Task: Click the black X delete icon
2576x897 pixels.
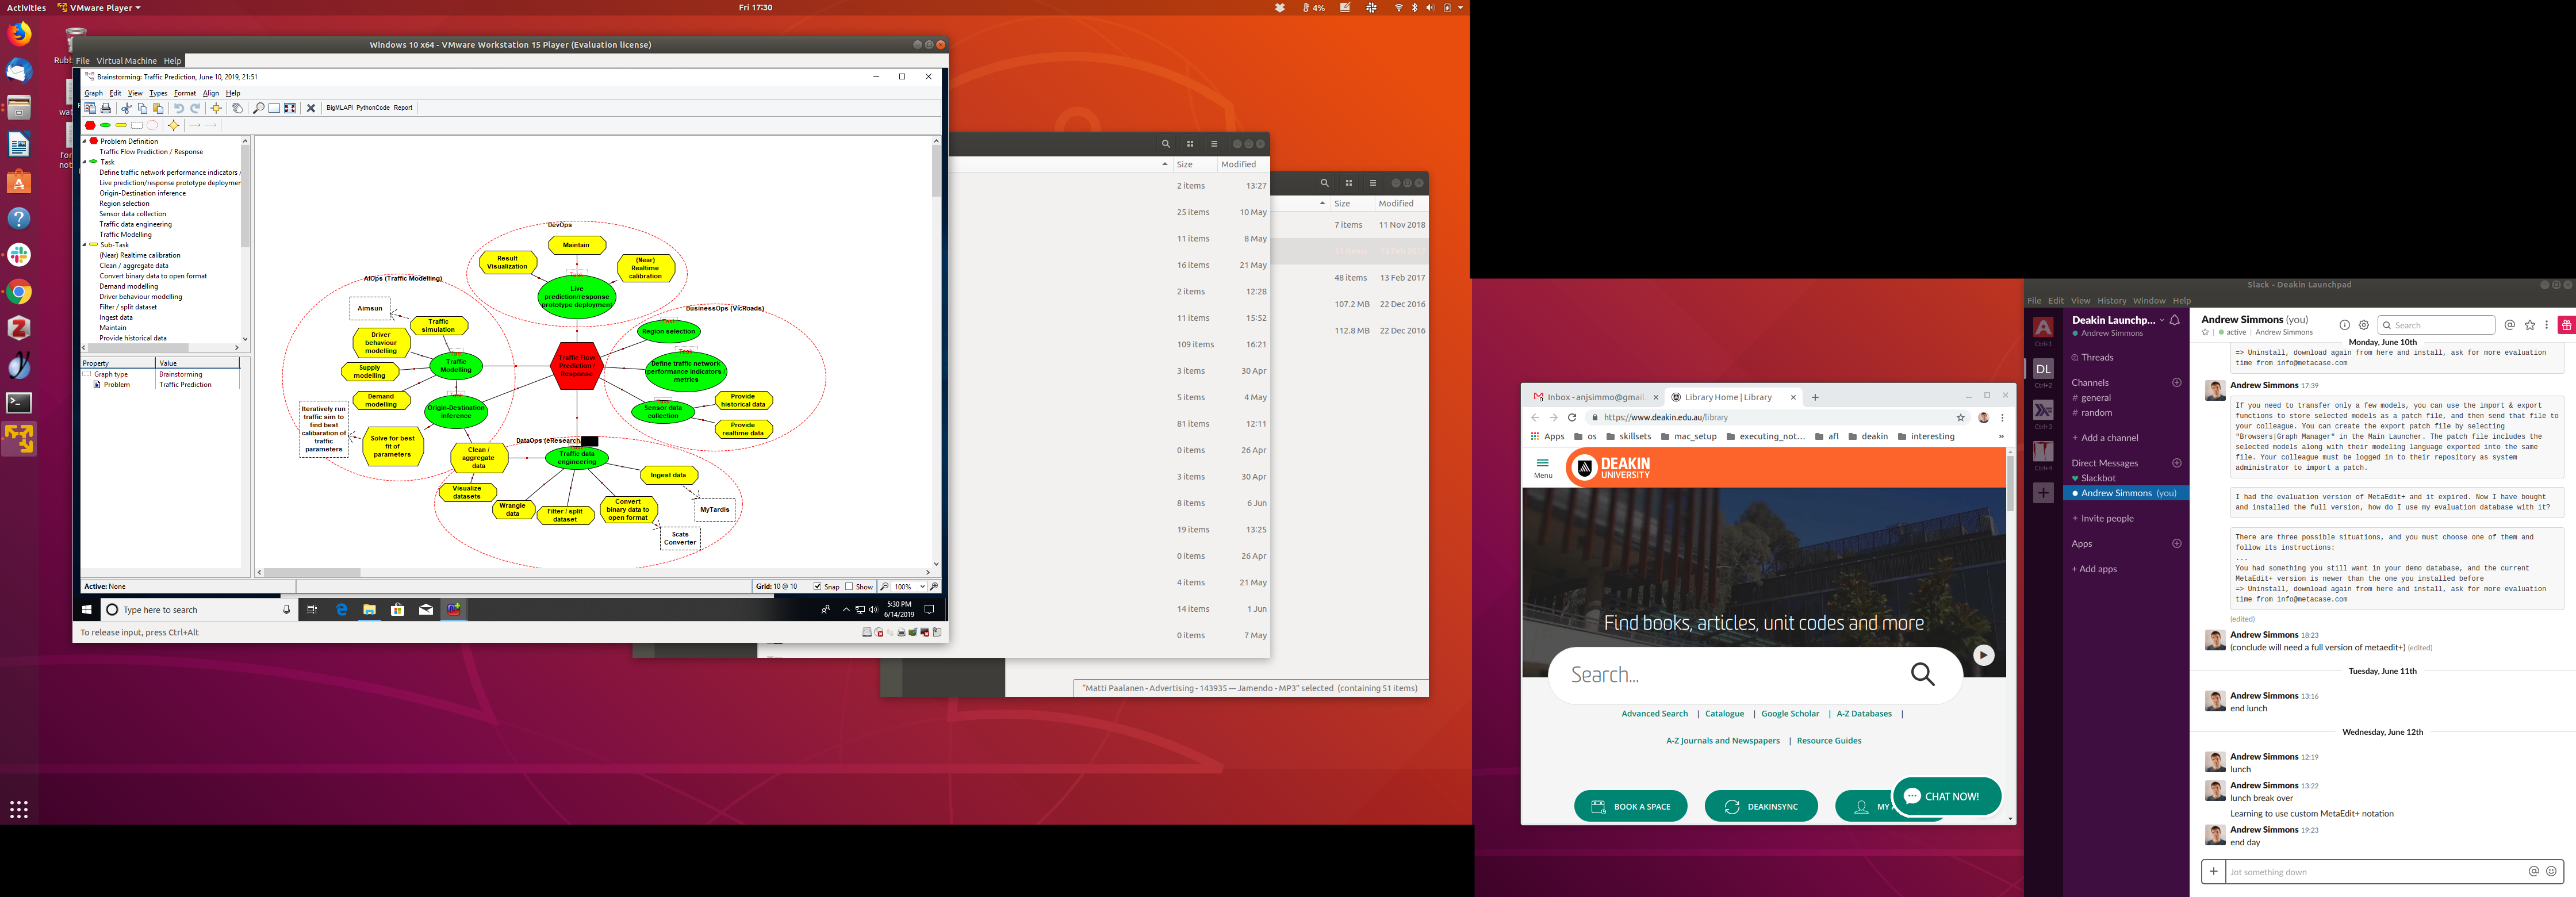Action: (311, 108)
